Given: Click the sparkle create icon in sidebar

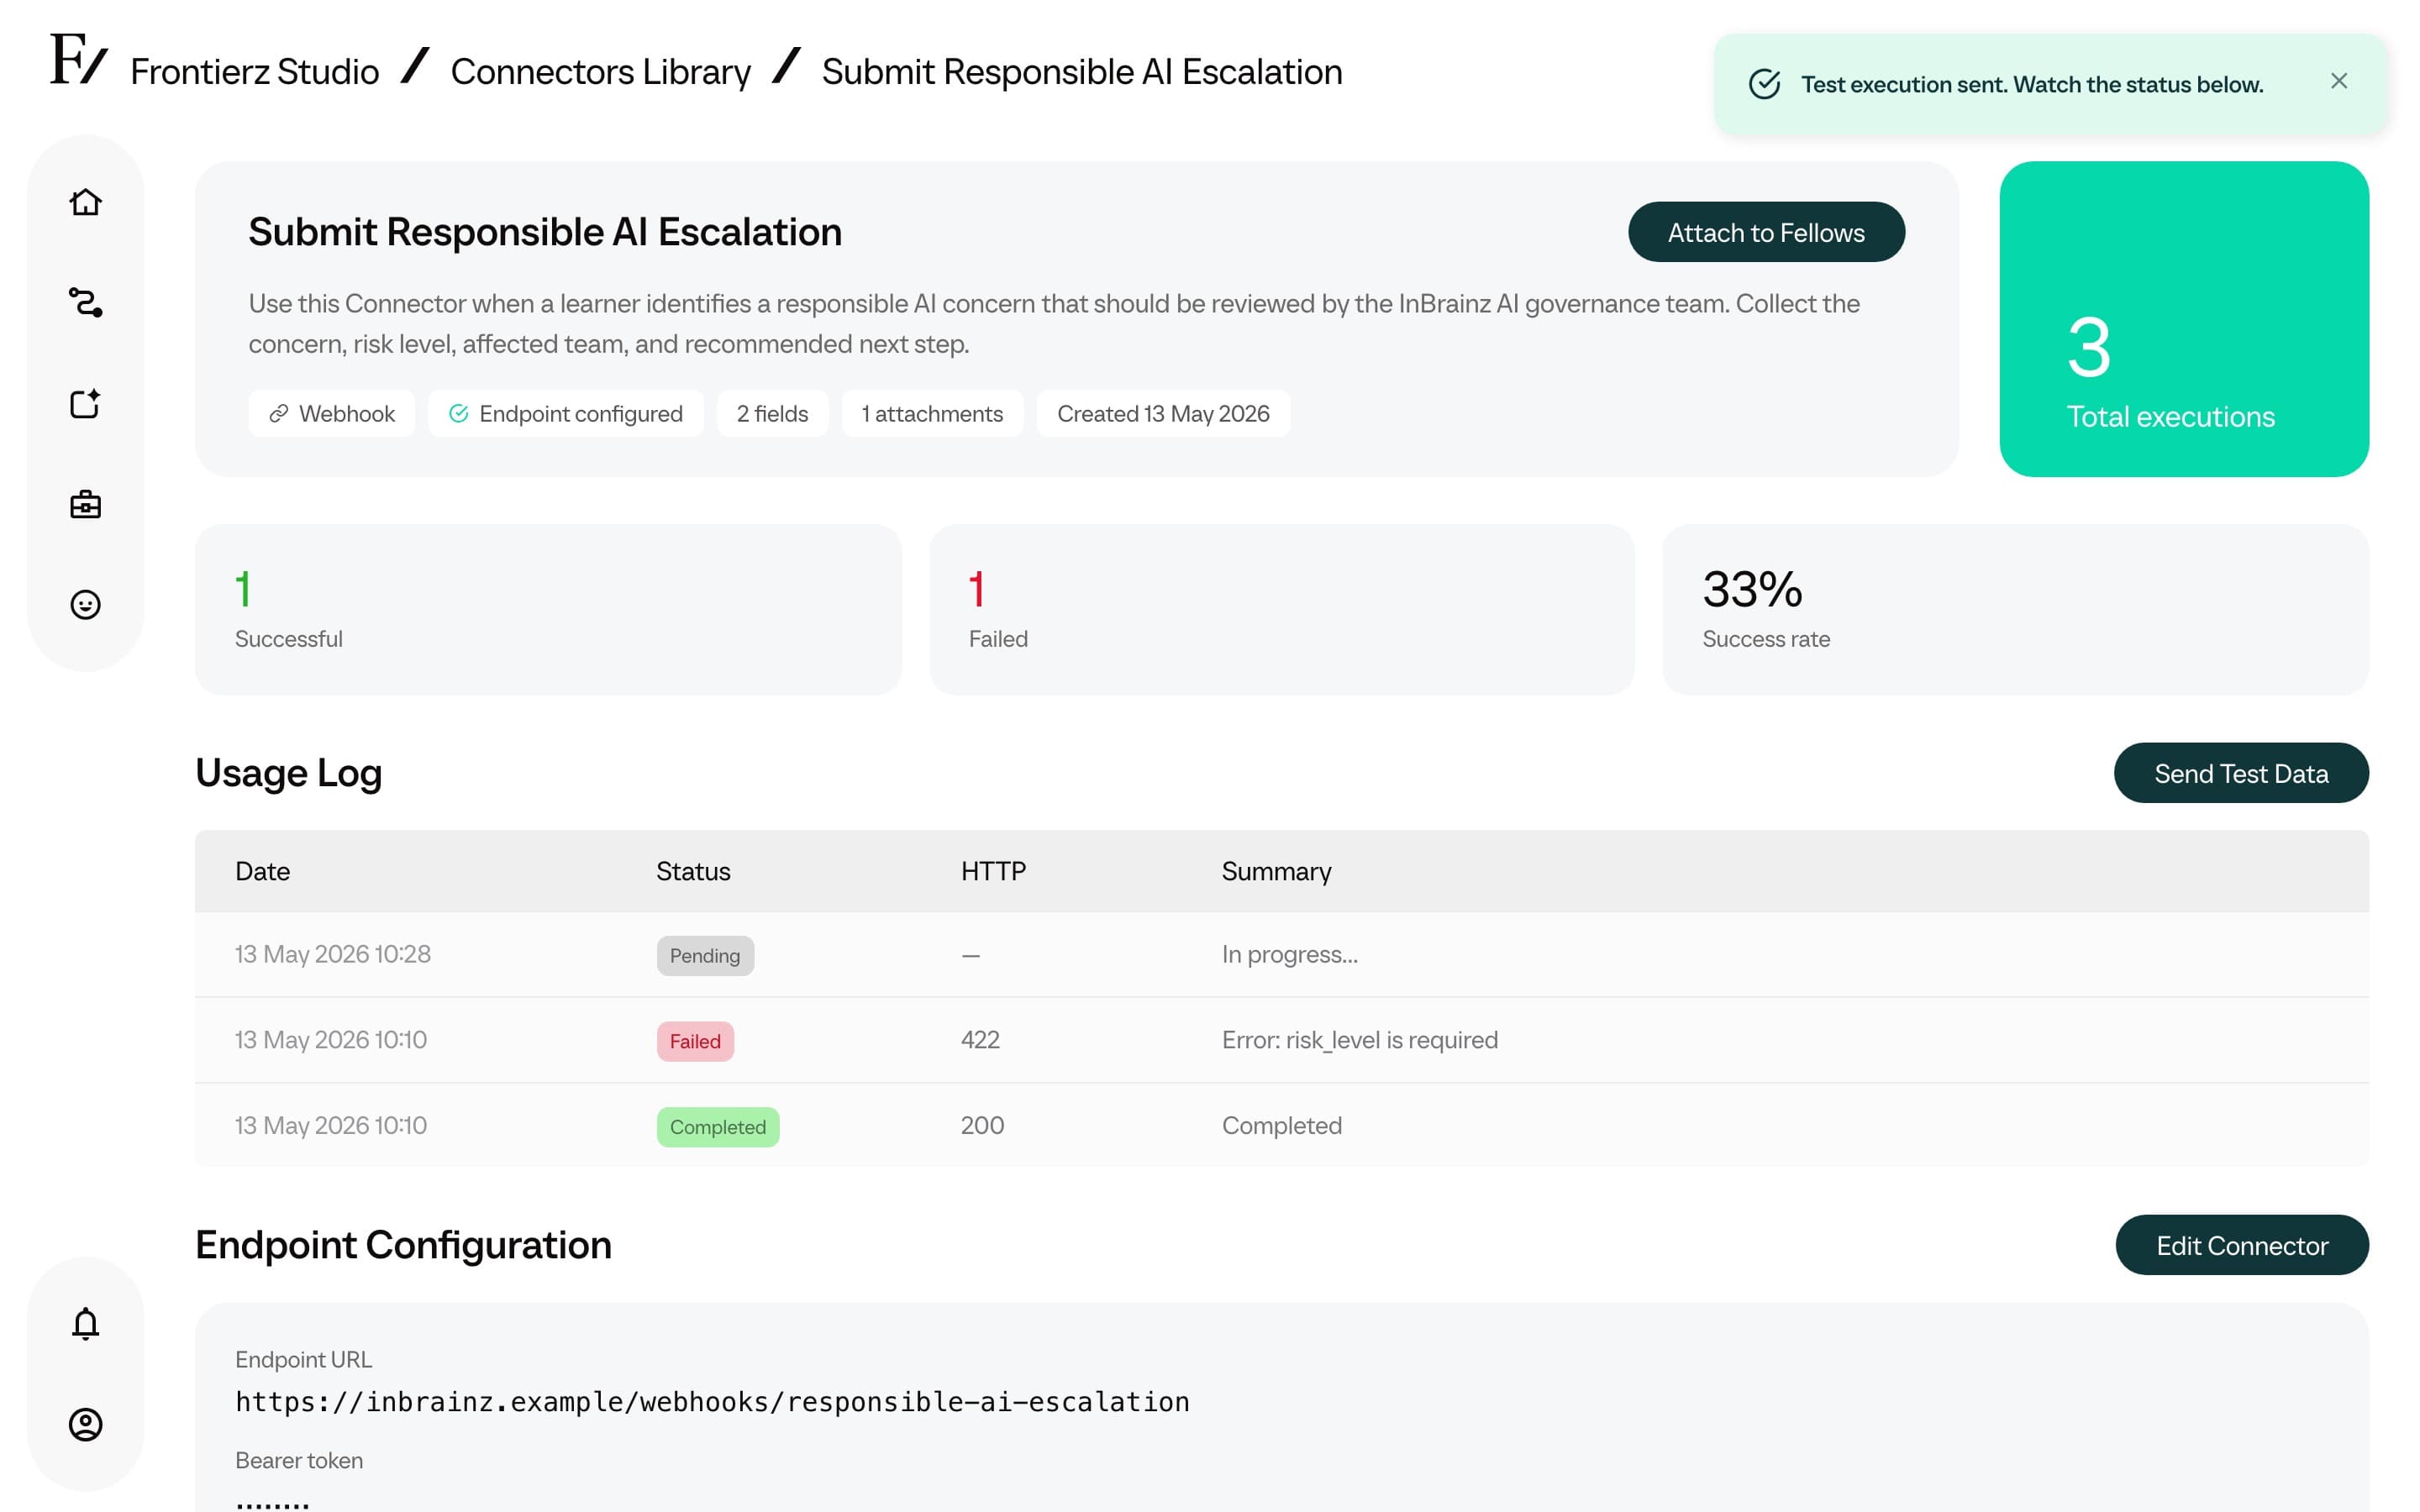Looking at the screenshot, I should [85, 403].
